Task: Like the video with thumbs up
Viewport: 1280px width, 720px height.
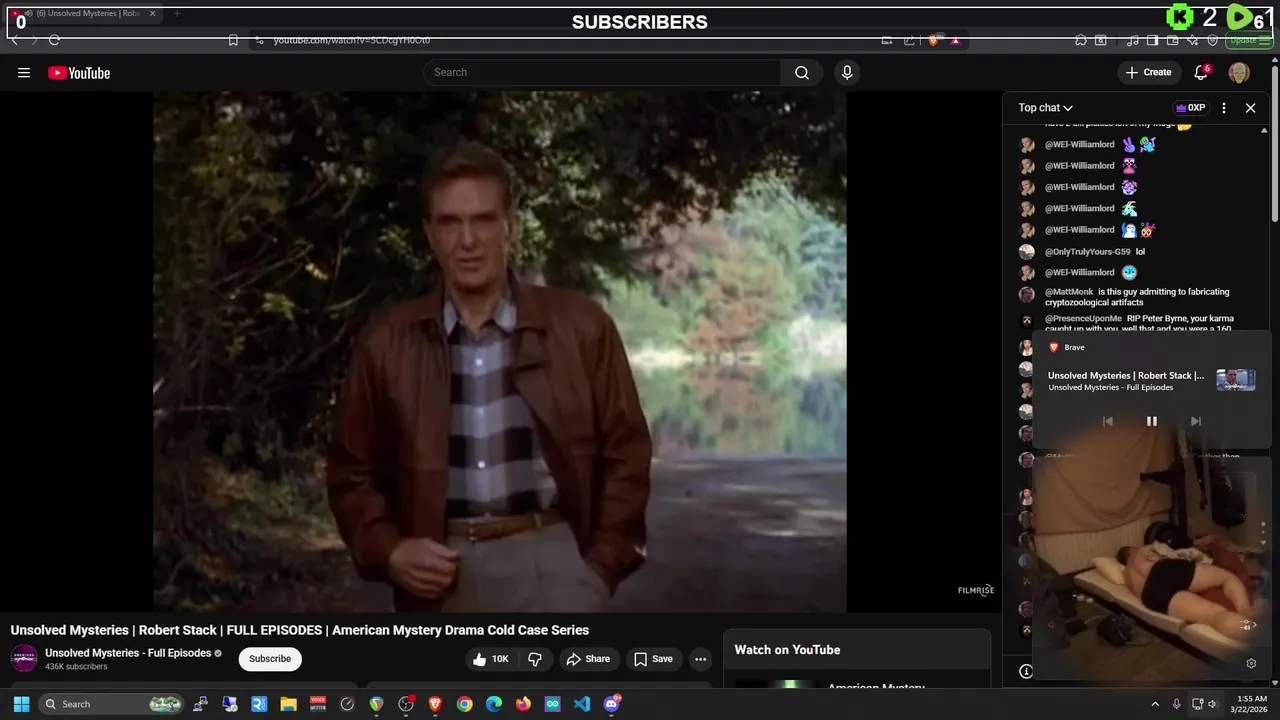Action: pyautogui.click(x=491, y=659)
